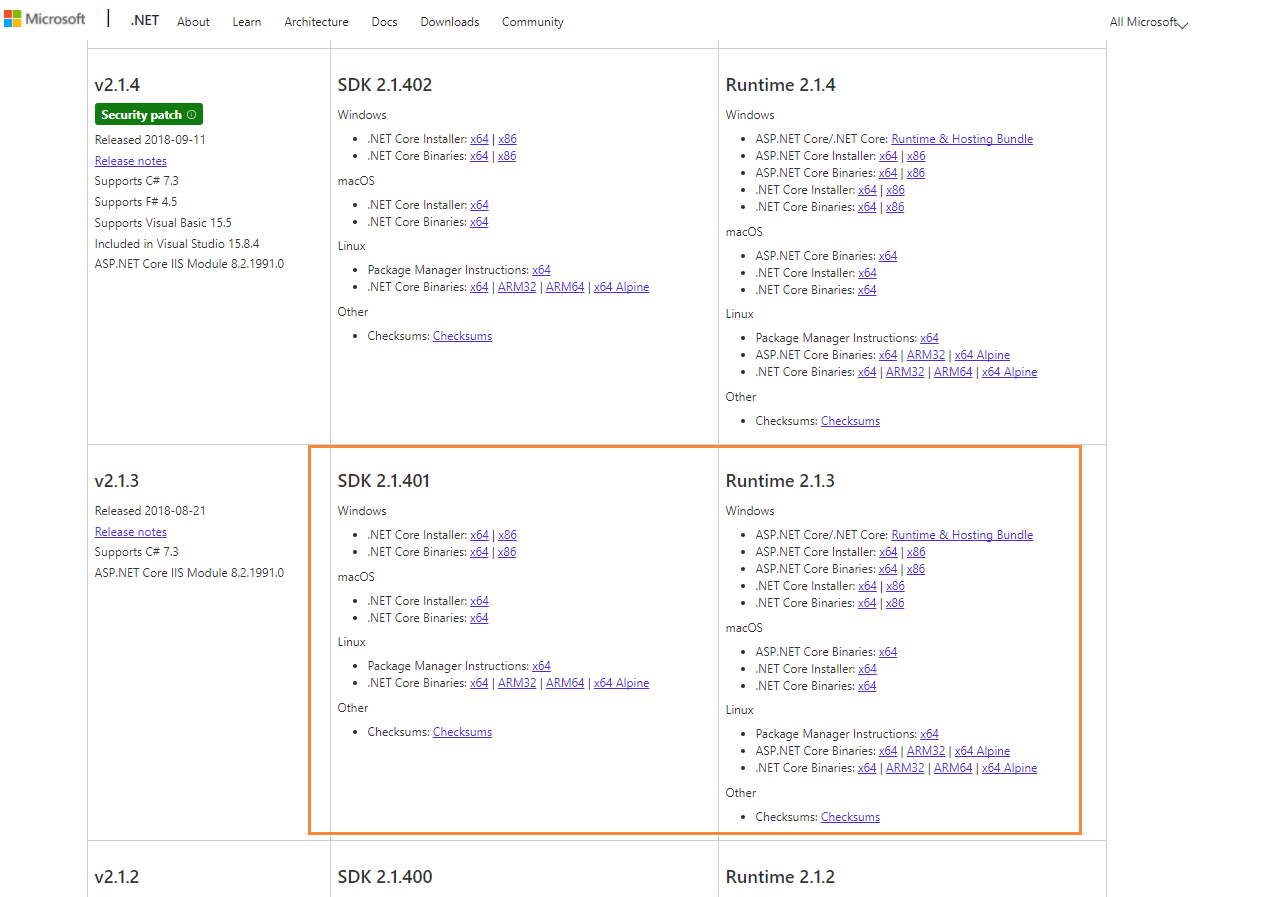1275x897 pixels.
Task: Download SDK 2.1.401 Windows .NET Core Binaries x64
Action: click(x=479, y=552)
